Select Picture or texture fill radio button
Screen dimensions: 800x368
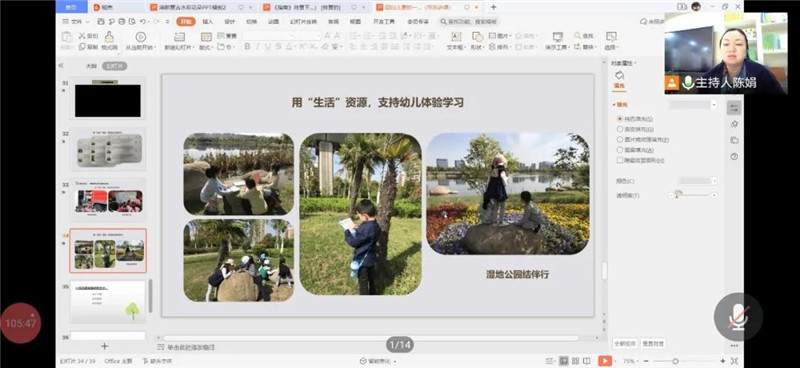tap(620, 139)
